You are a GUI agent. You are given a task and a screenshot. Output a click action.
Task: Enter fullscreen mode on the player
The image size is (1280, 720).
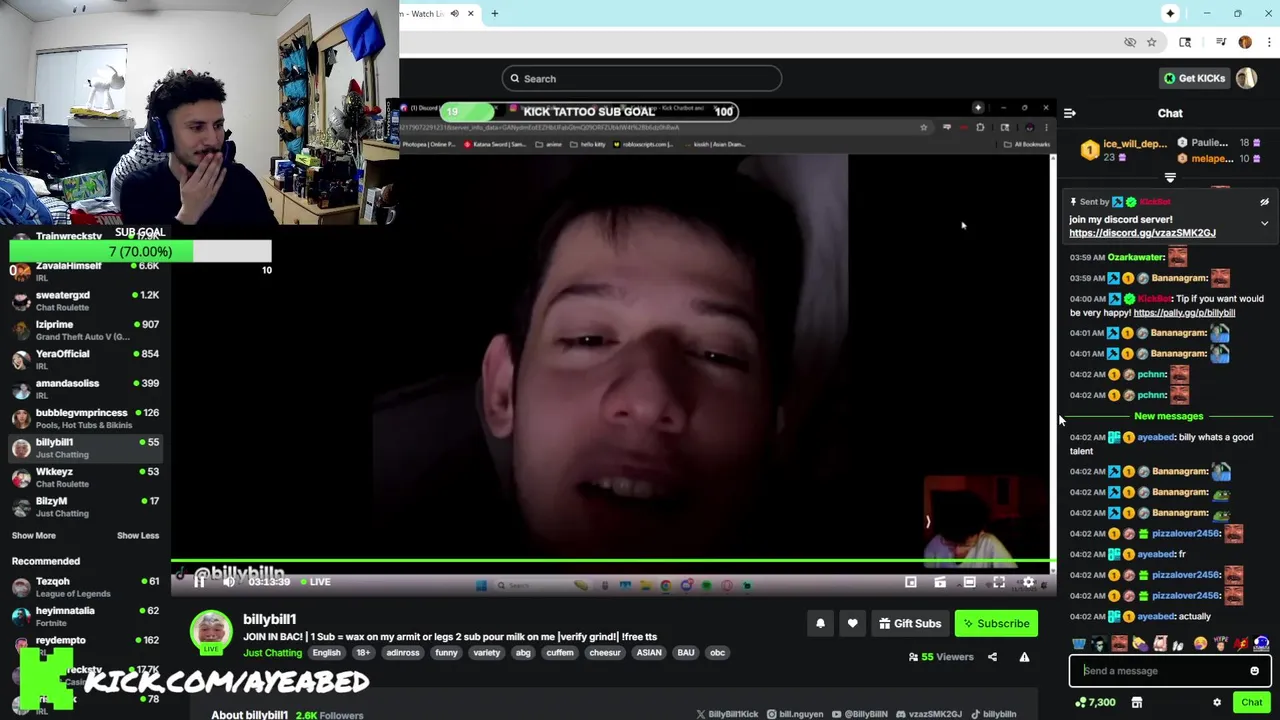998,582
